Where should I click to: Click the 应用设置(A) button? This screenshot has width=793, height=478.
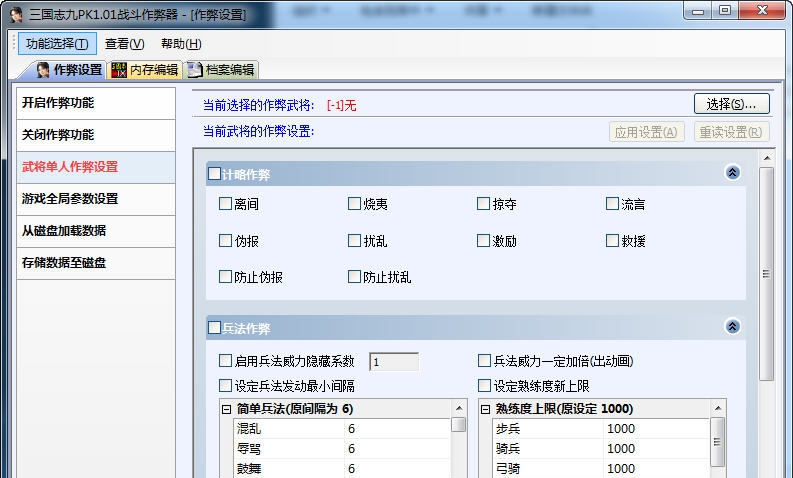(x=646, y=132)
